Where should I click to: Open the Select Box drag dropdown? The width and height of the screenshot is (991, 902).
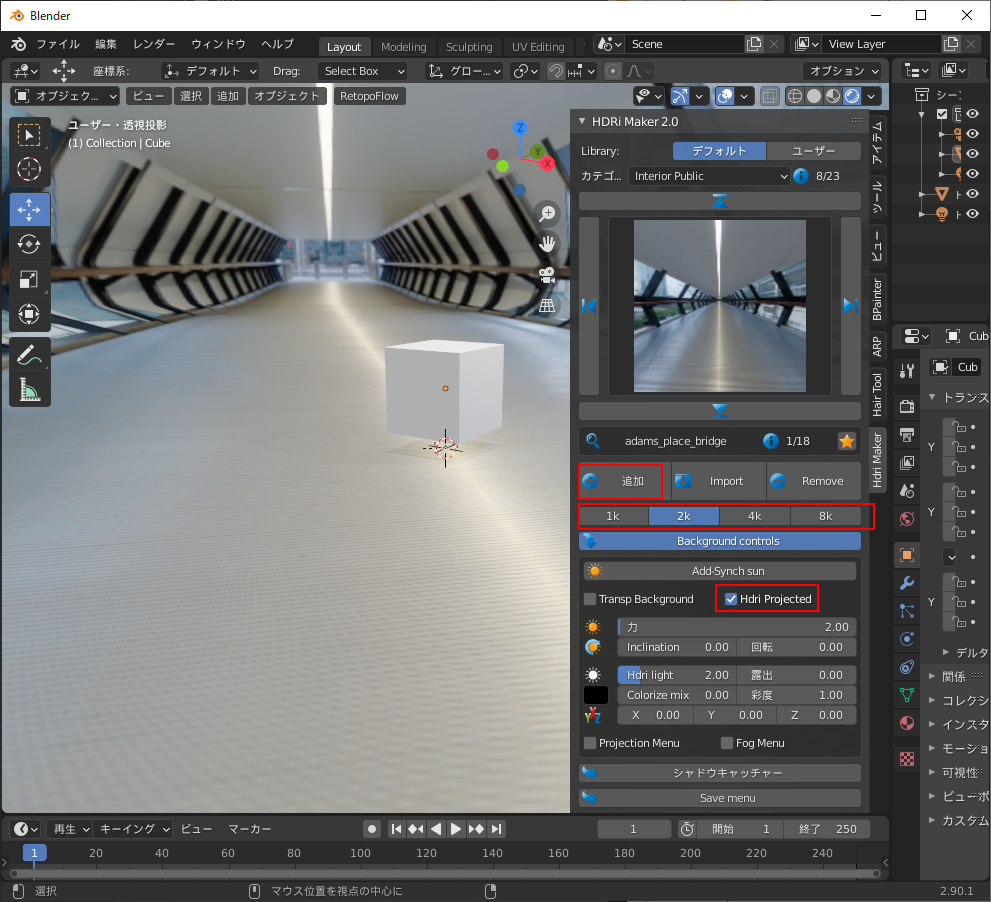[x=363, y=71]
